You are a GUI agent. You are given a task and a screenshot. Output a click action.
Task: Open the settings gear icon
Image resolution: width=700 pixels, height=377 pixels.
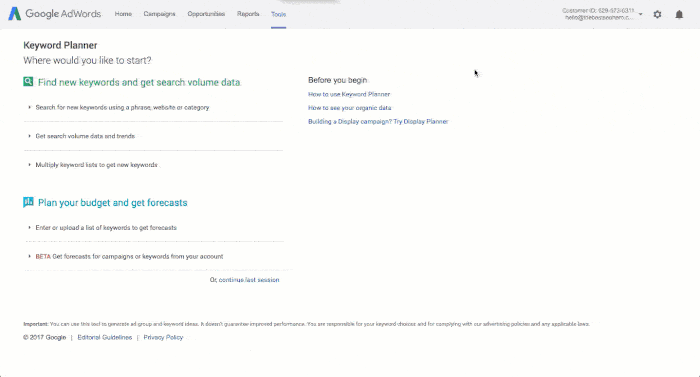pyautogui.click(x=657, y=14)
